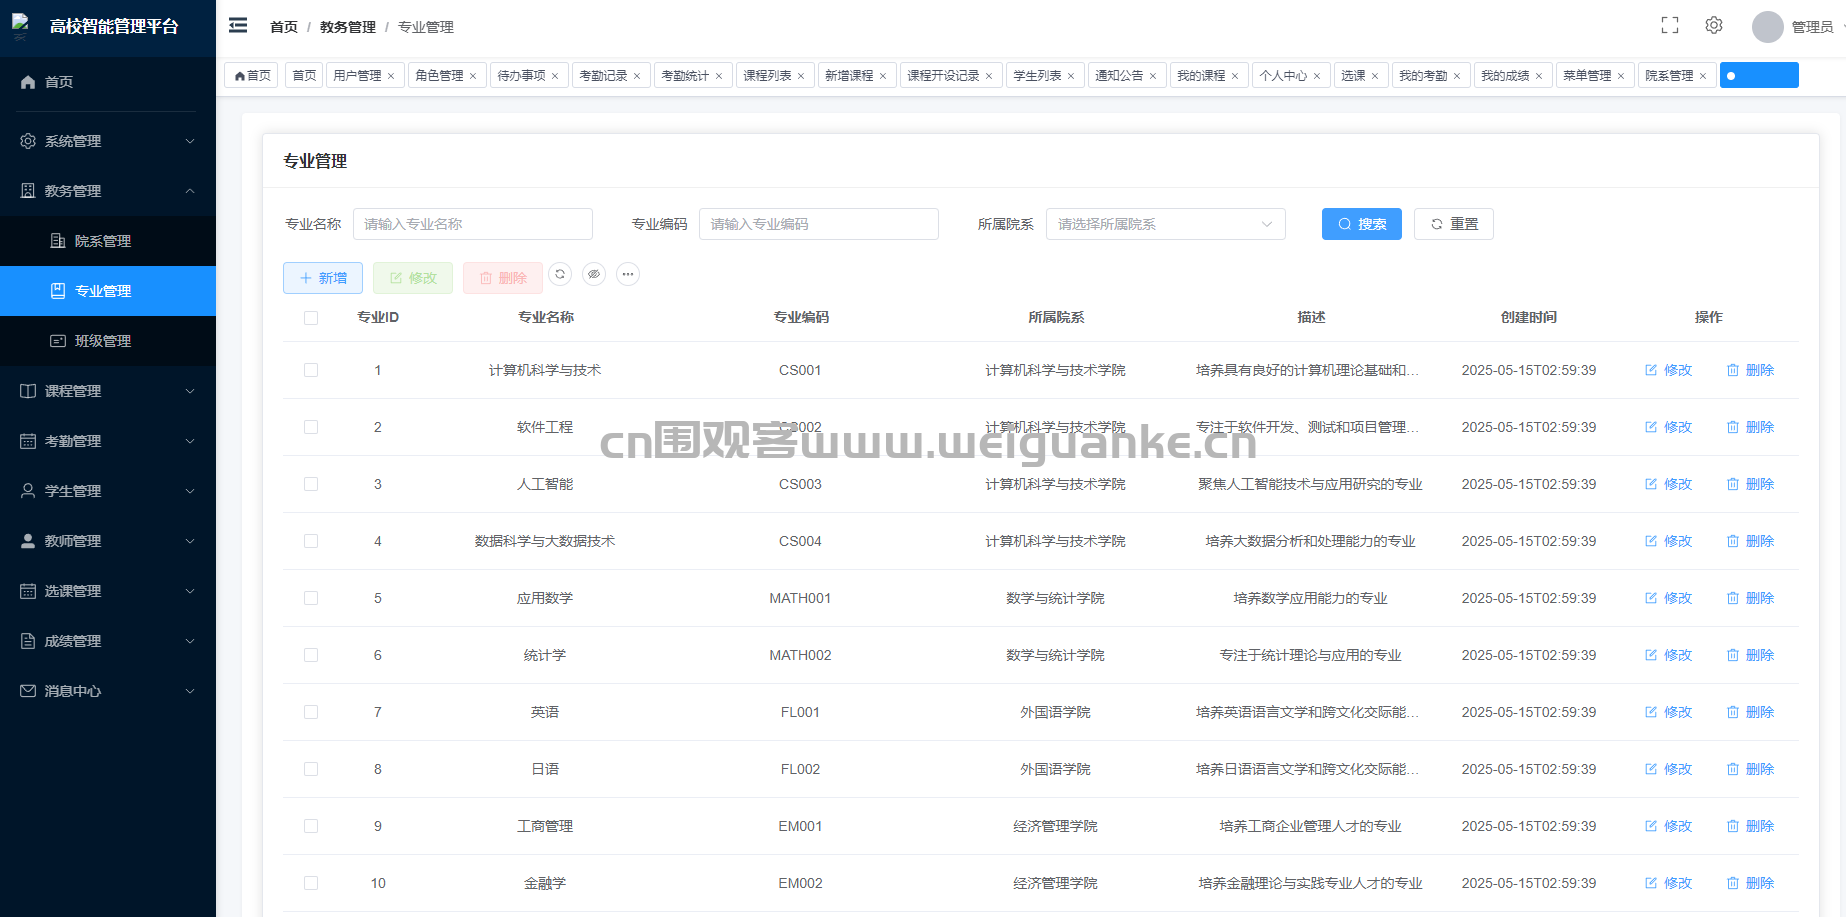
Task: Open 班级管理 in the sidebar
Action: pyautogui.click(x=103, y=341)
